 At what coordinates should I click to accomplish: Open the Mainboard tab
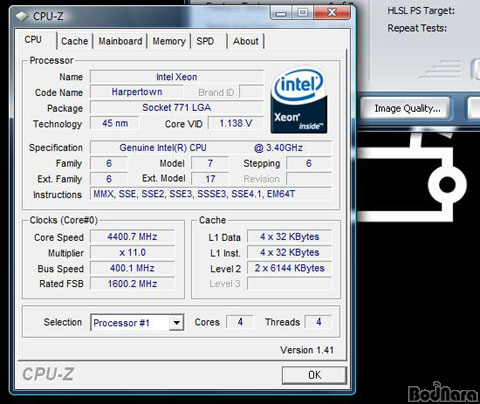pyautogui.click(x=120, y=41)
